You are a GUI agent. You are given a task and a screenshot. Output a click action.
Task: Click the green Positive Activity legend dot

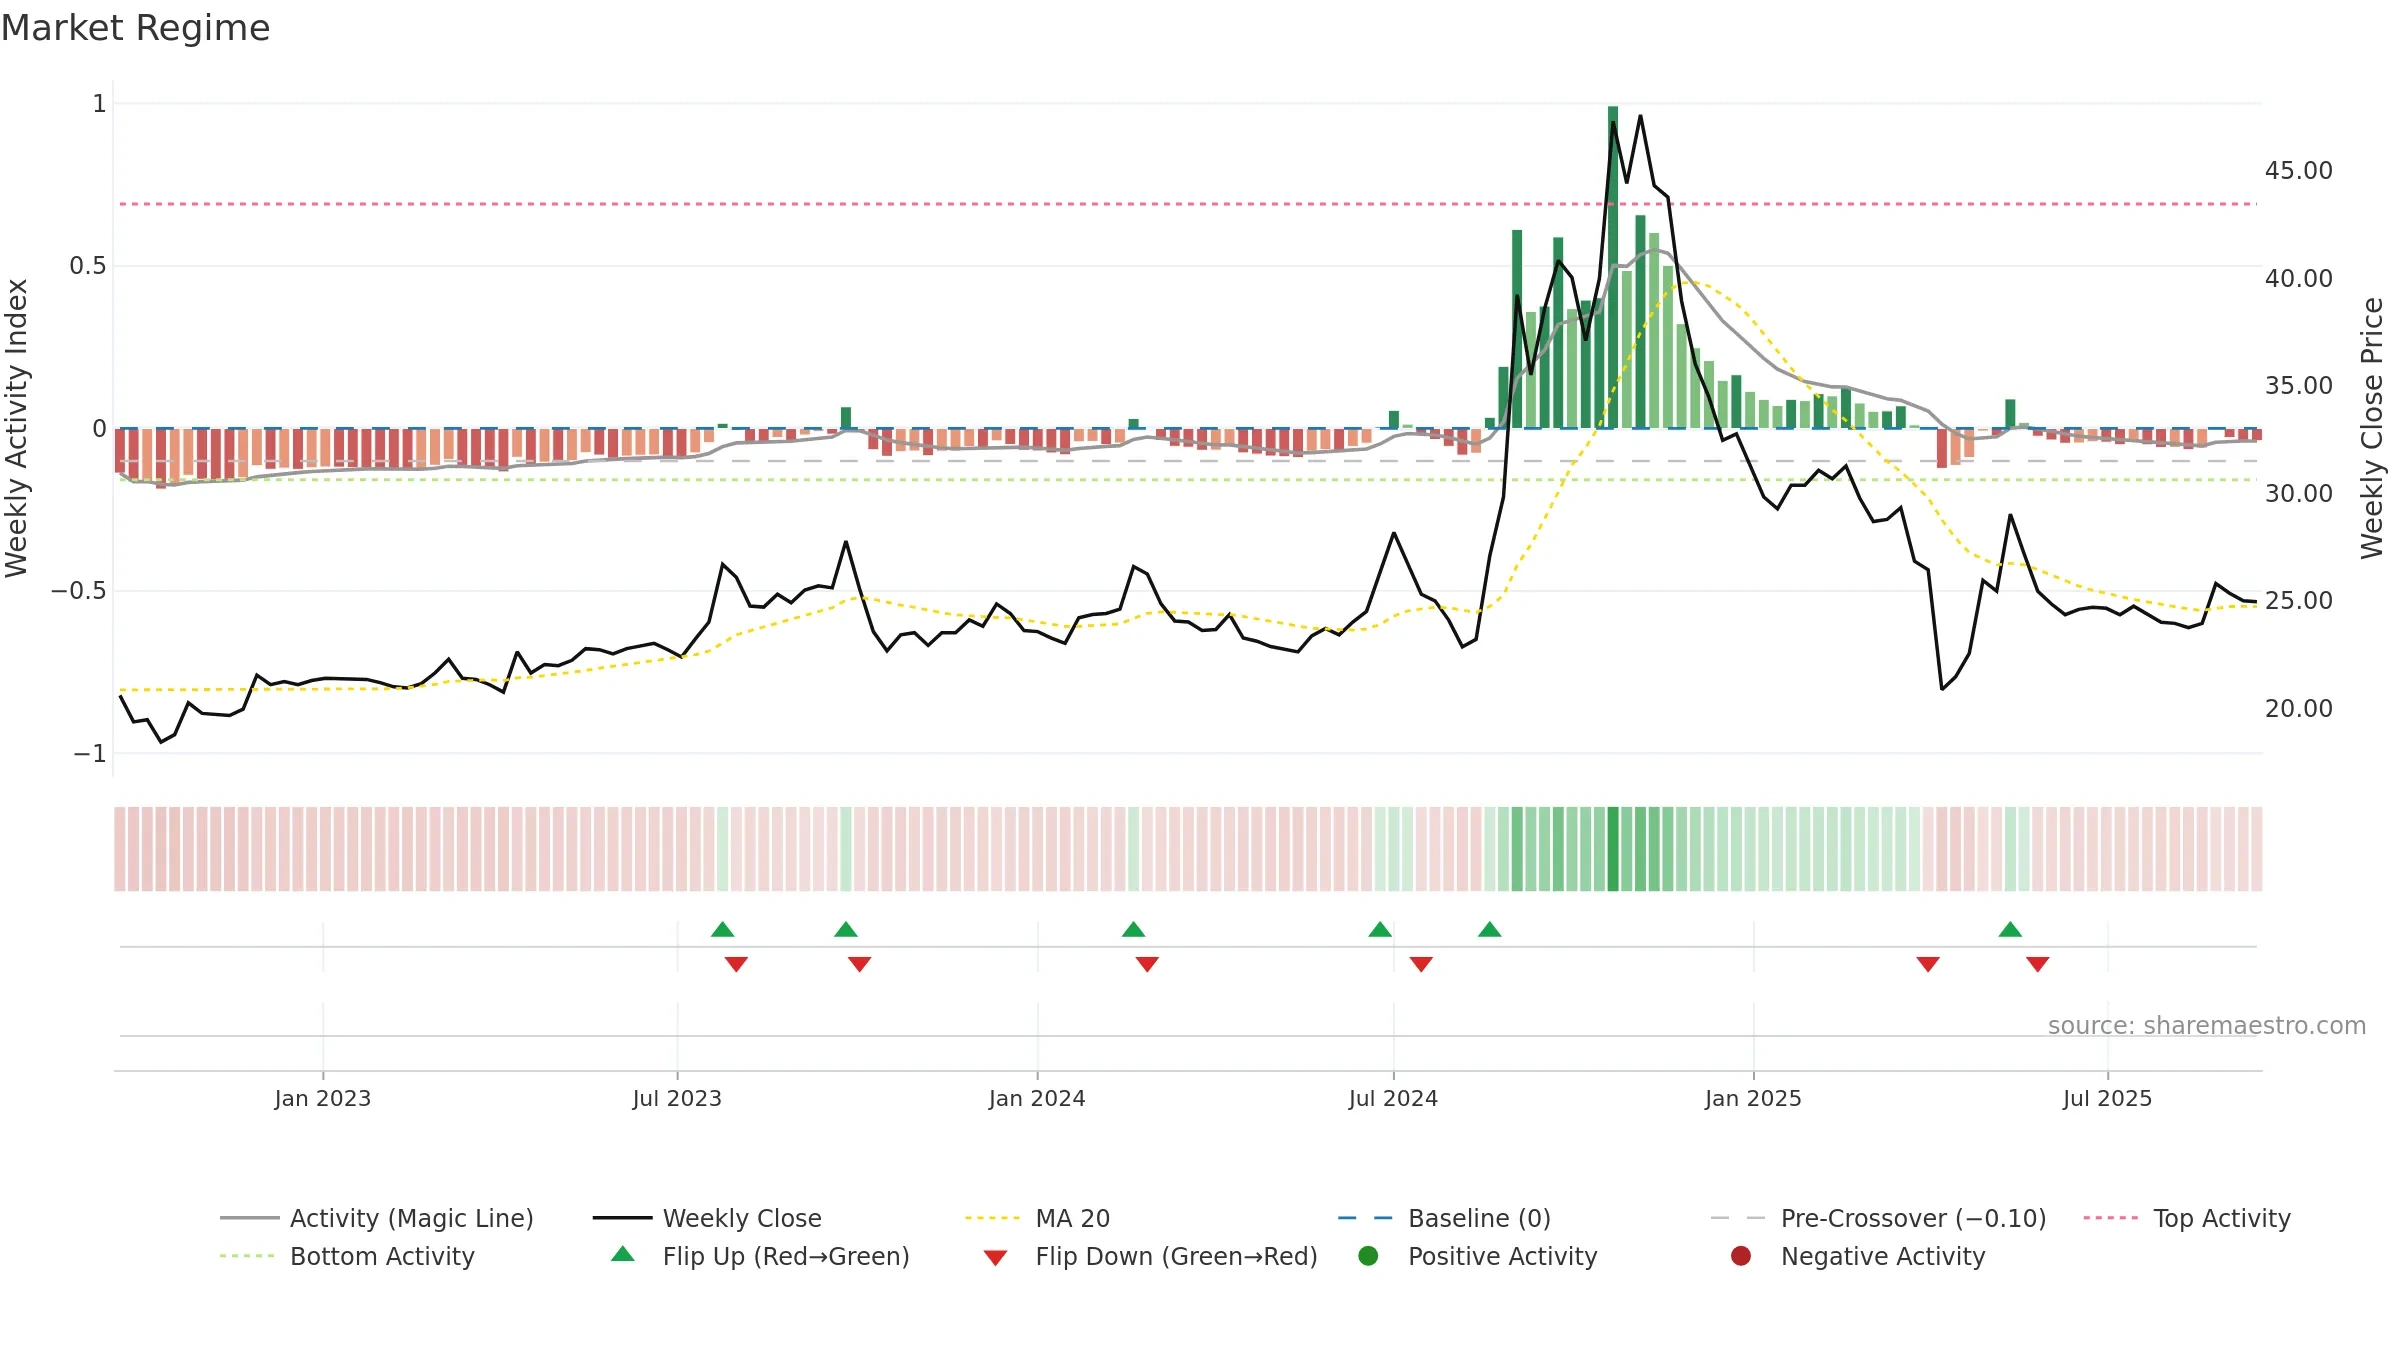pos(1368,1256)
